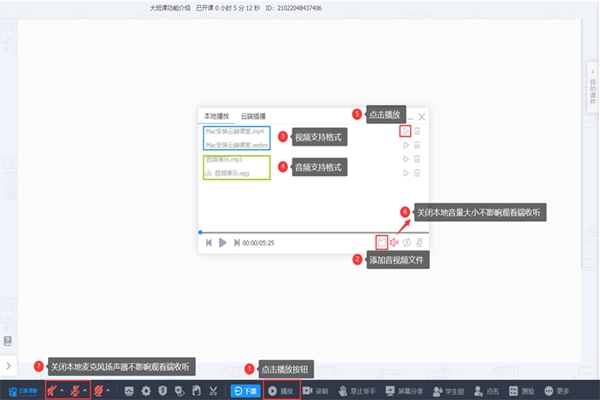600x400 pixels.
Task: Click the add audio/video file folder icon
Action: click(383, 242)
